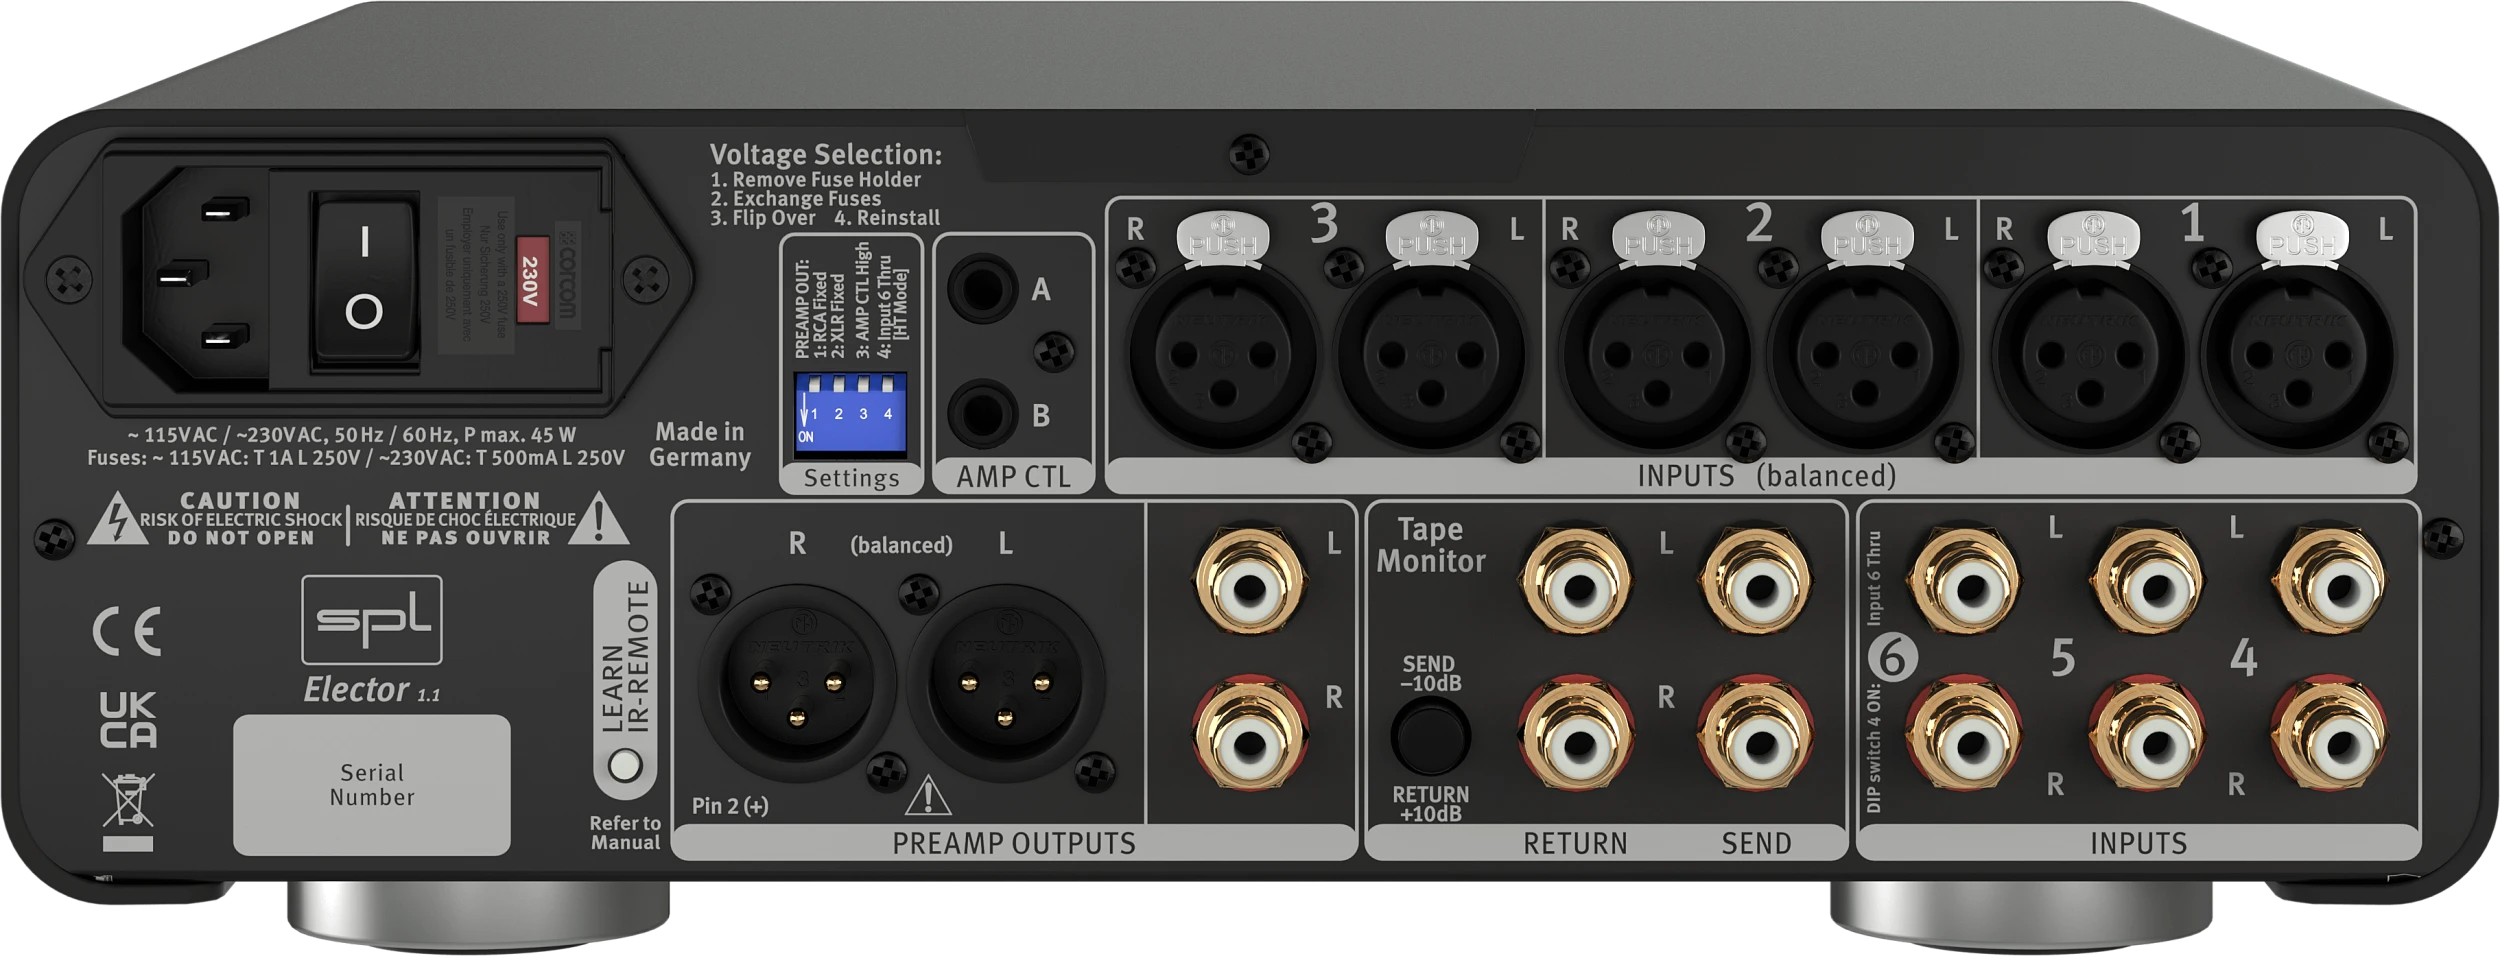Click the "INPUTS (balanced)" label
Screen dimensions: 2500x956
(x=1767, y=476)
